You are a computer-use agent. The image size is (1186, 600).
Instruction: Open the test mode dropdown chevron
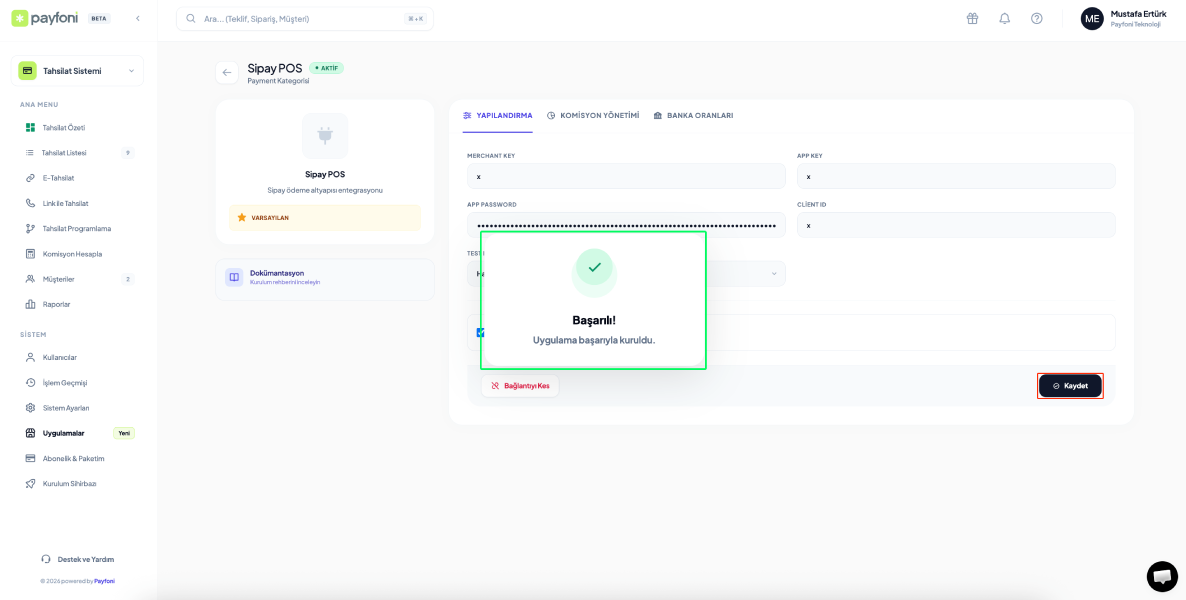pyautogui.click(x=773, y=274)
